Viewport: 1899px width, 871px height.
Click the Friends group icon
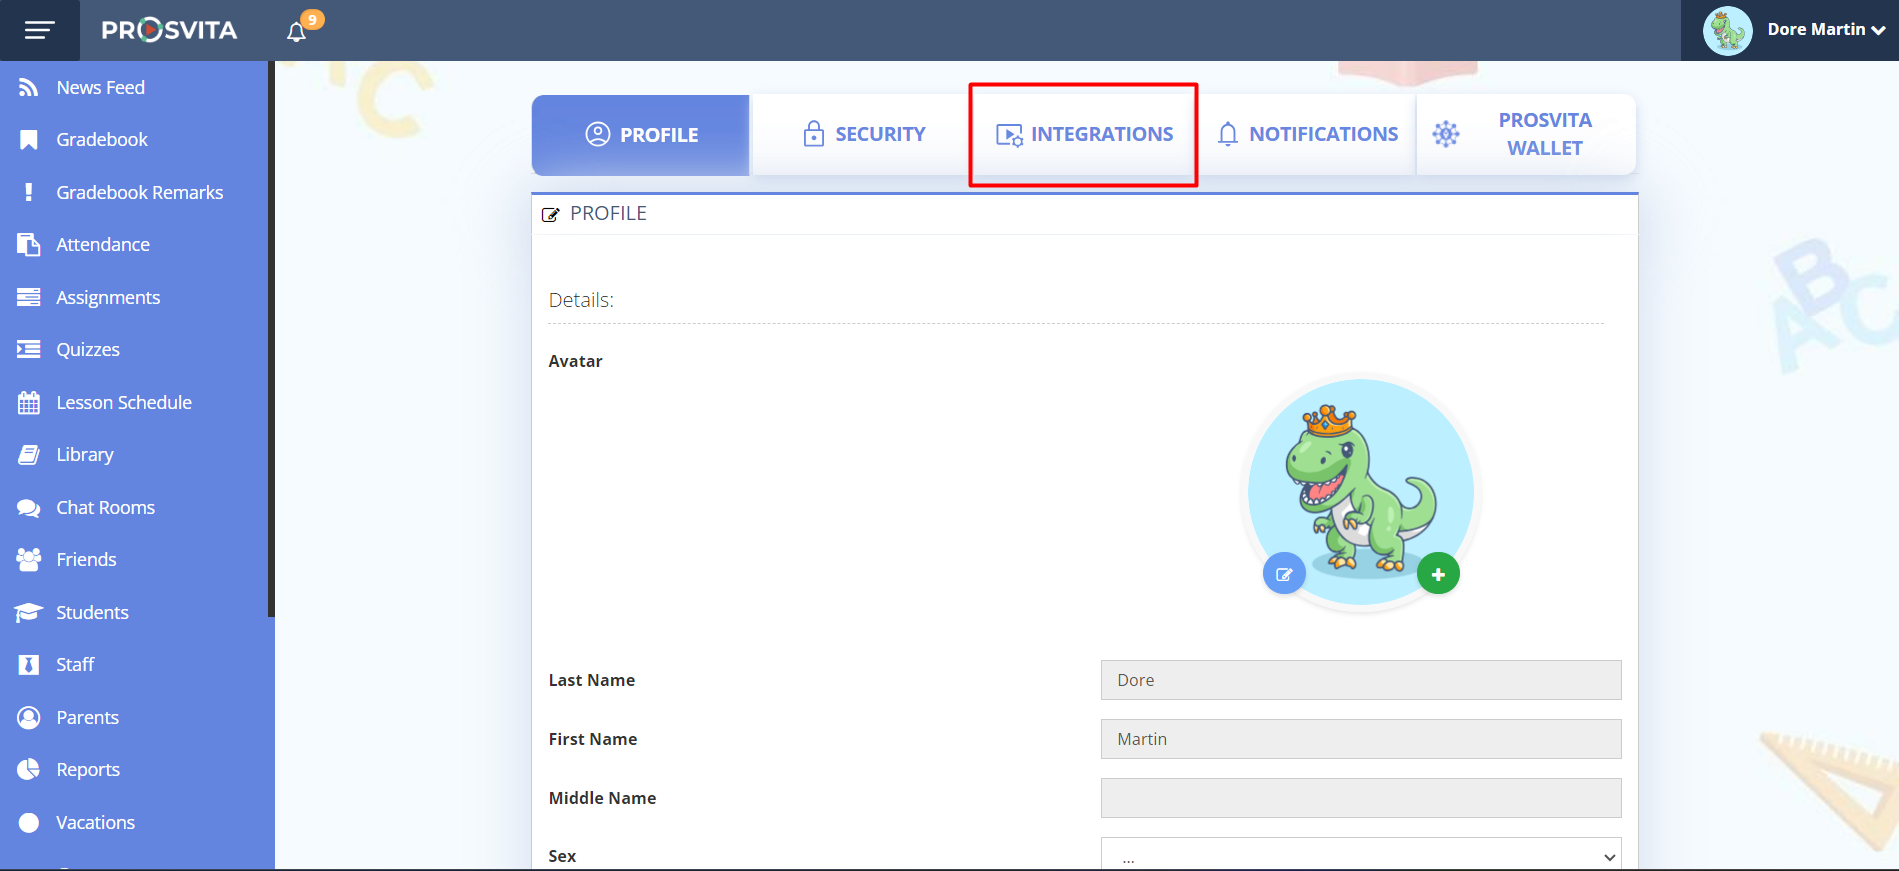tap(29, 560)
